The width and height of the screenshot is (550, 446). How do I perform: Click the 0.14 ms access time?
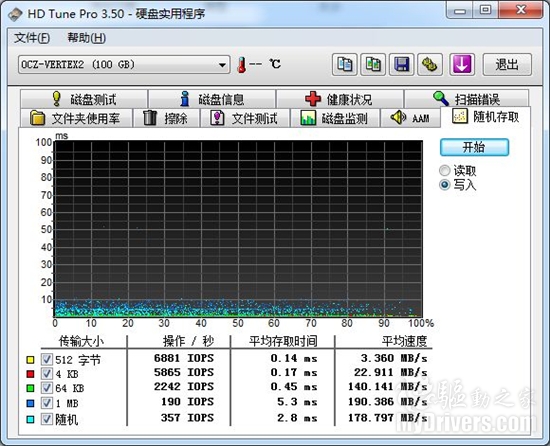294,358
